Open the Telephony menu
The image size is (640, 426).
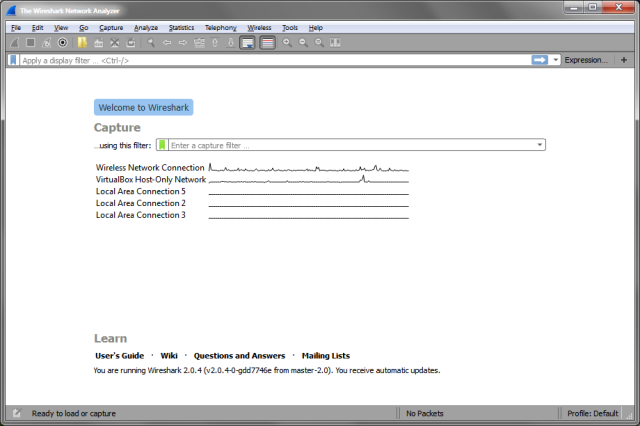[x=220, y=28]
